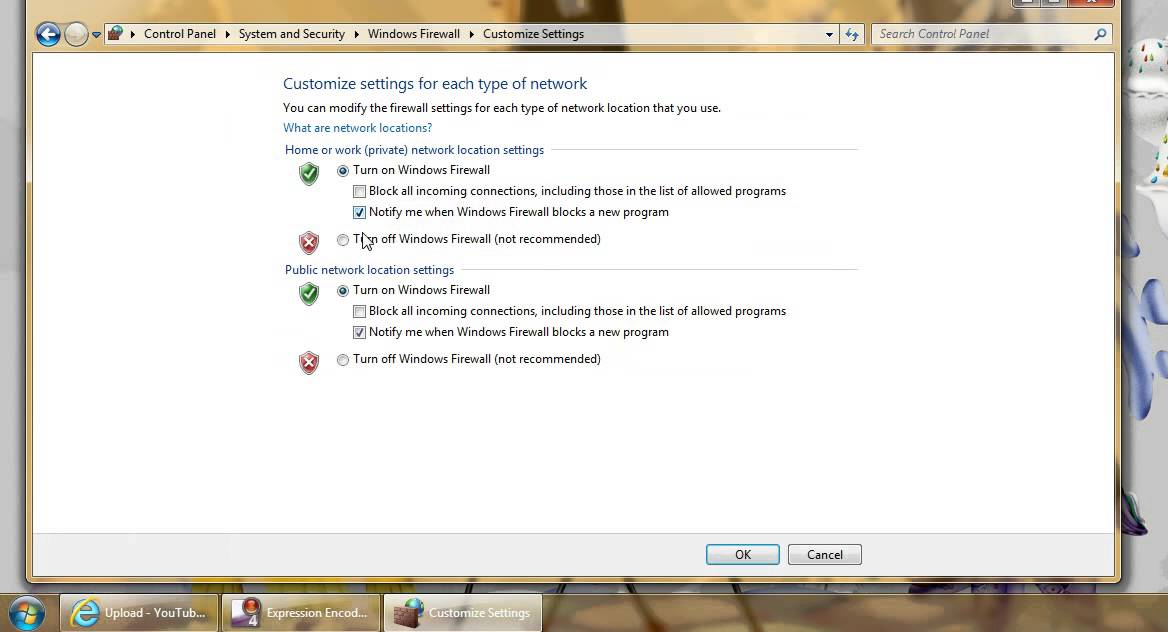Viewport: 1168px width, 632px height.
Task: Refresh the page with the refresh icon
Action: 851,34
